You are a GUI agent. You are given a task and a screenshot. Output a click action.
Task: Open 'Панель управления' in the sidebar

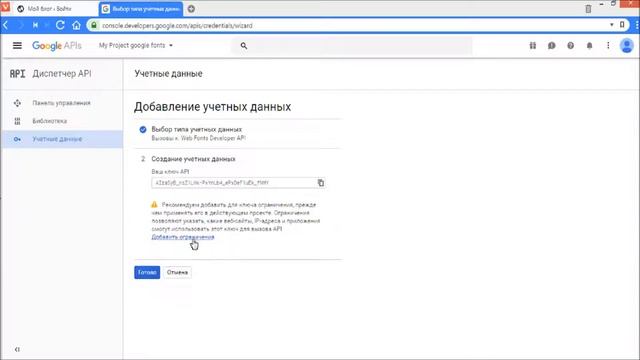[x=62, y=103]
